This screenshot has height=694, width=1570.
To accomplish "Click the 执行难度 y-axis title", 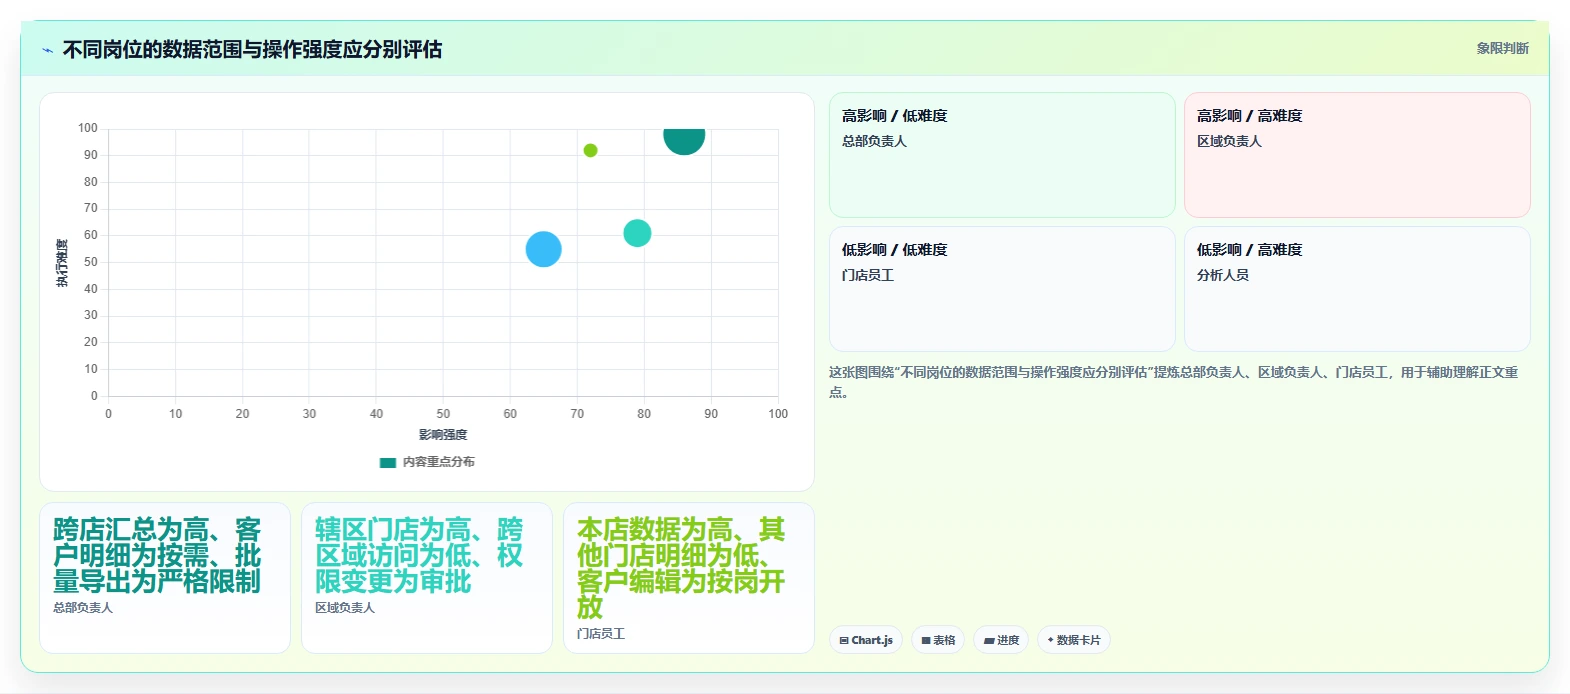I will pos(62,263).
